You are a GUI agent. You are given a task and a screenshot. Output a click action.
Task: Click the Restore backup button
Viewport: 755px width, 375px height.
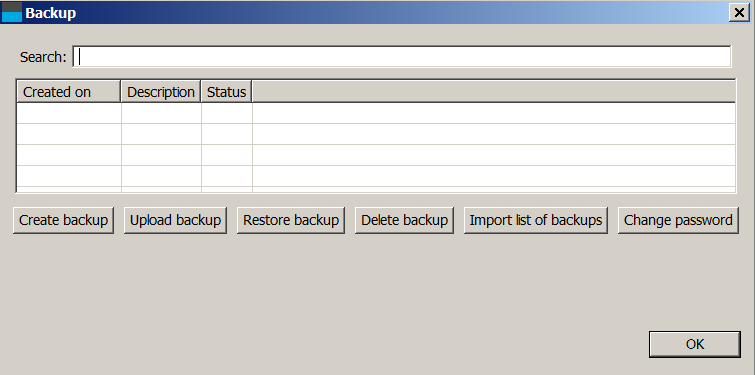pyautogui.click(x=291, y=220)
